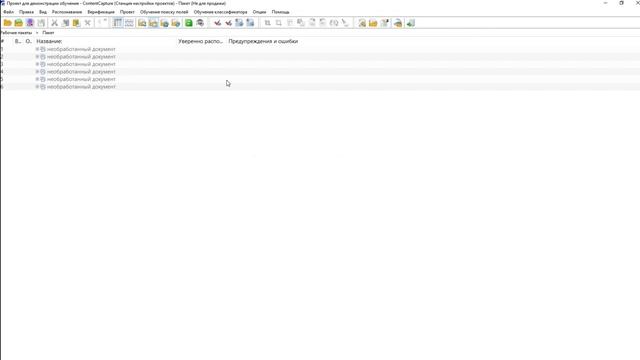Expand the document in row 2
Image resolution: width=640 pixels, height=360 pixels.
point(38,57)
